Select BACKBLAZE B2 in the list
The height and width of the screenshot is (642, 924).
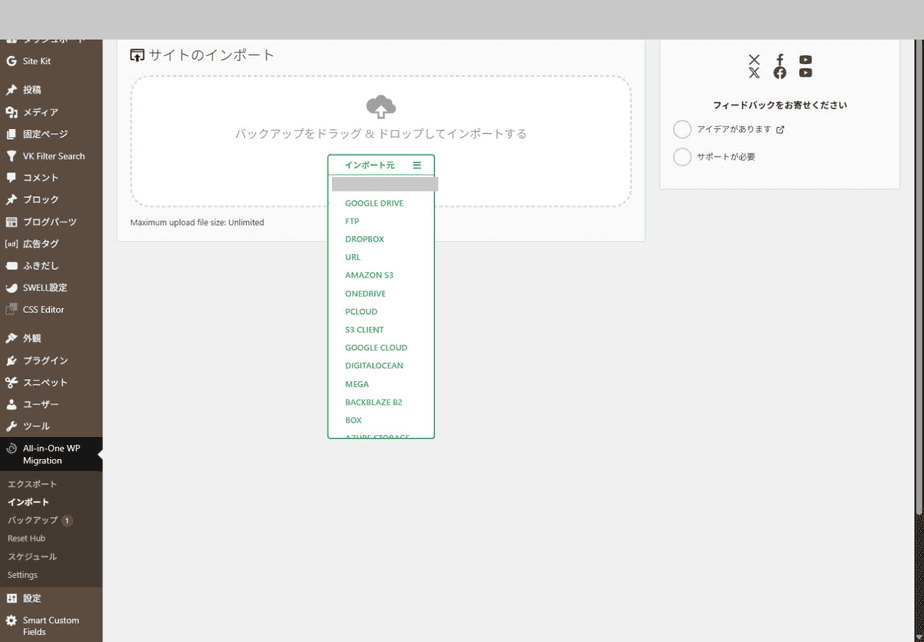tap(374, 402)
